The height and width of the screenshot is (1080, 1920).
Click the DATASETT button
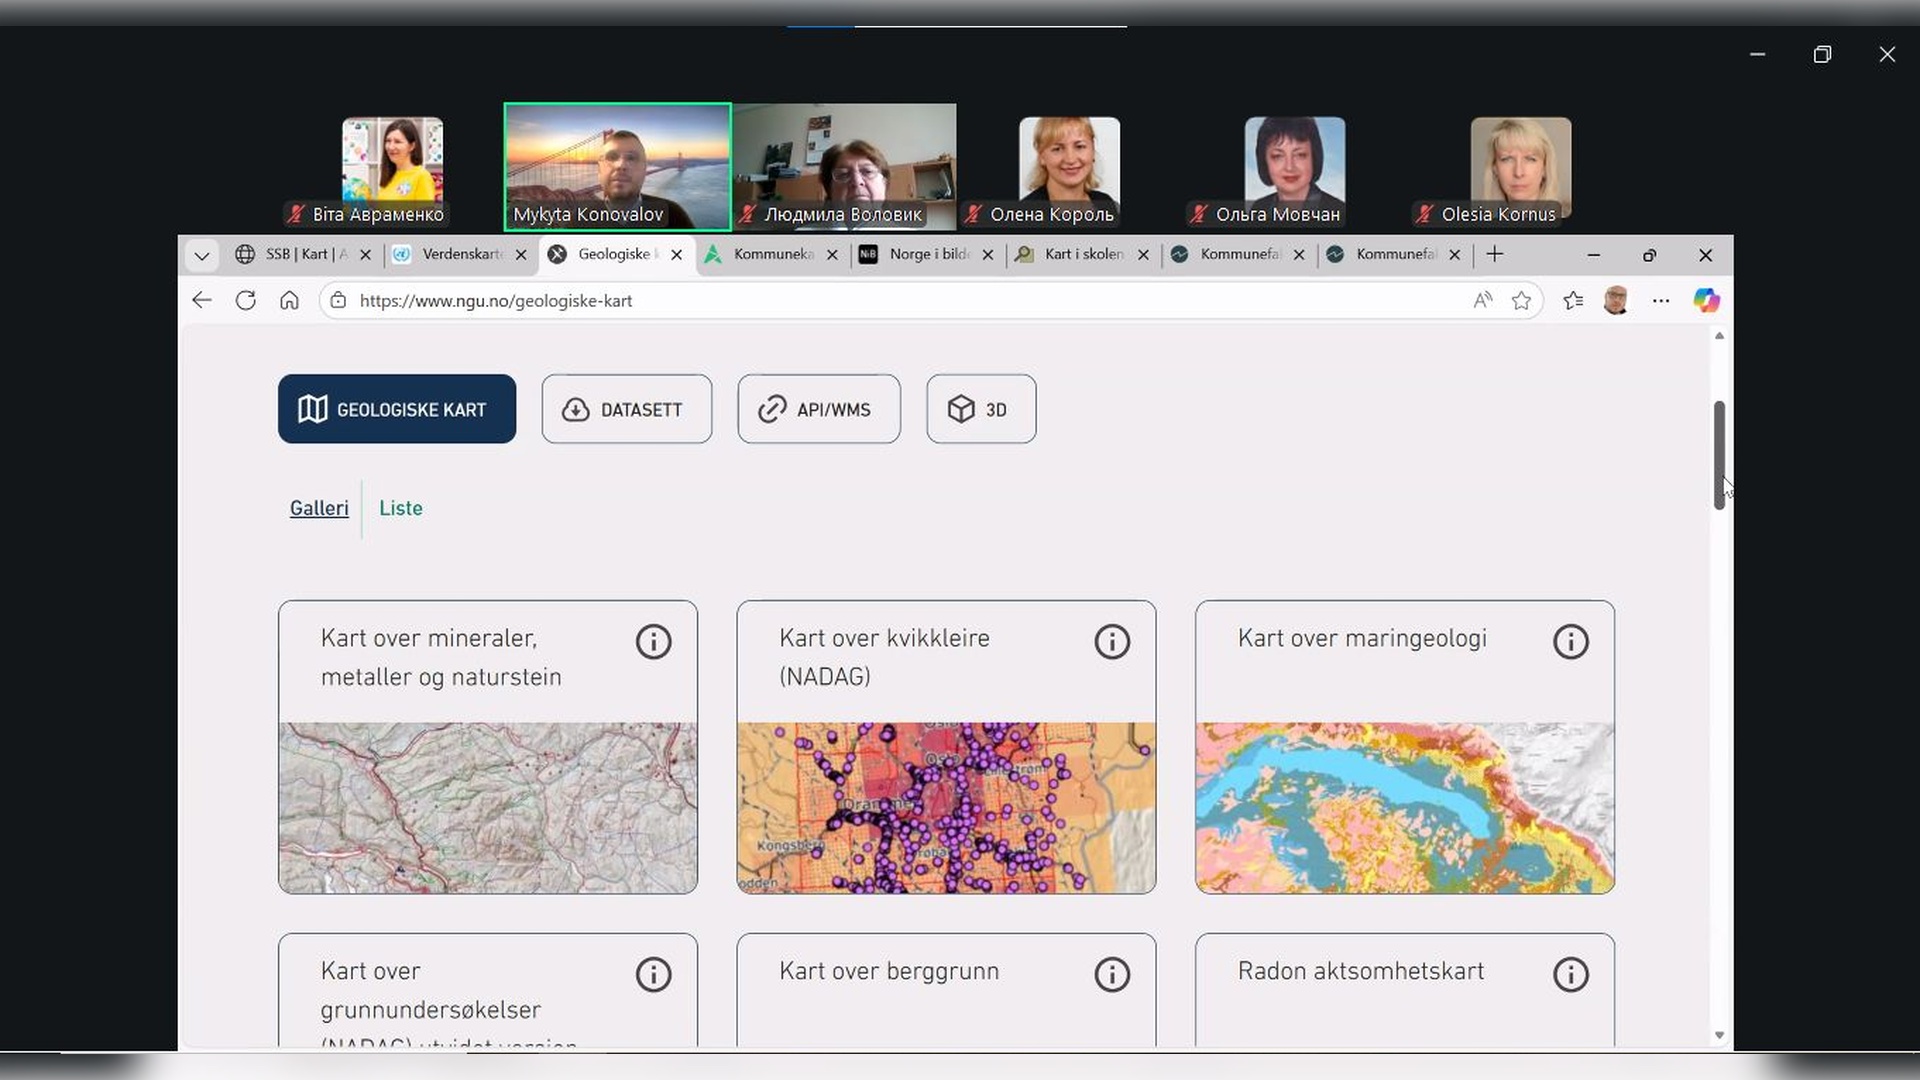pos(626,409)
